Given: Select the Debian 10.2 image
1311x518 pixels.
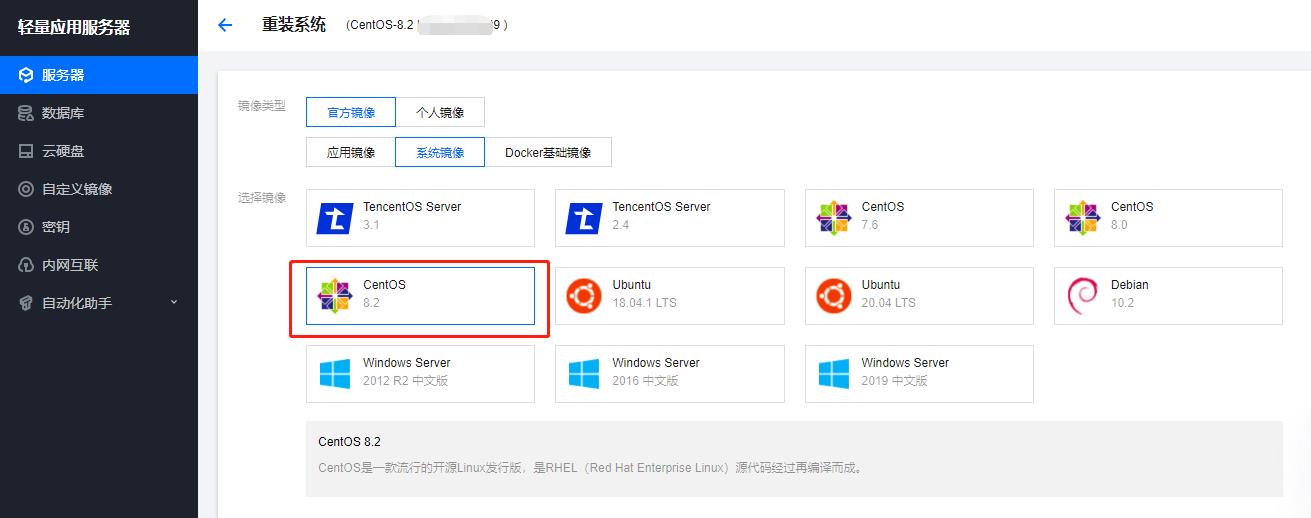Looking at the screenshot, I should (x=1167, y=296).
